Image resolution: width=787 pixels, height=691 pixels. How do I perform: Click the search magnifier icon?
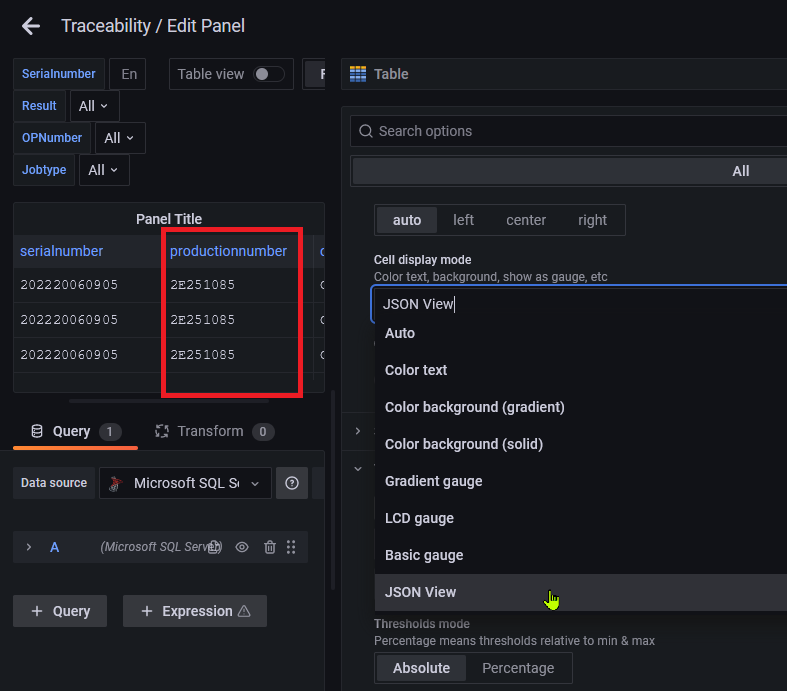[366, 131]
